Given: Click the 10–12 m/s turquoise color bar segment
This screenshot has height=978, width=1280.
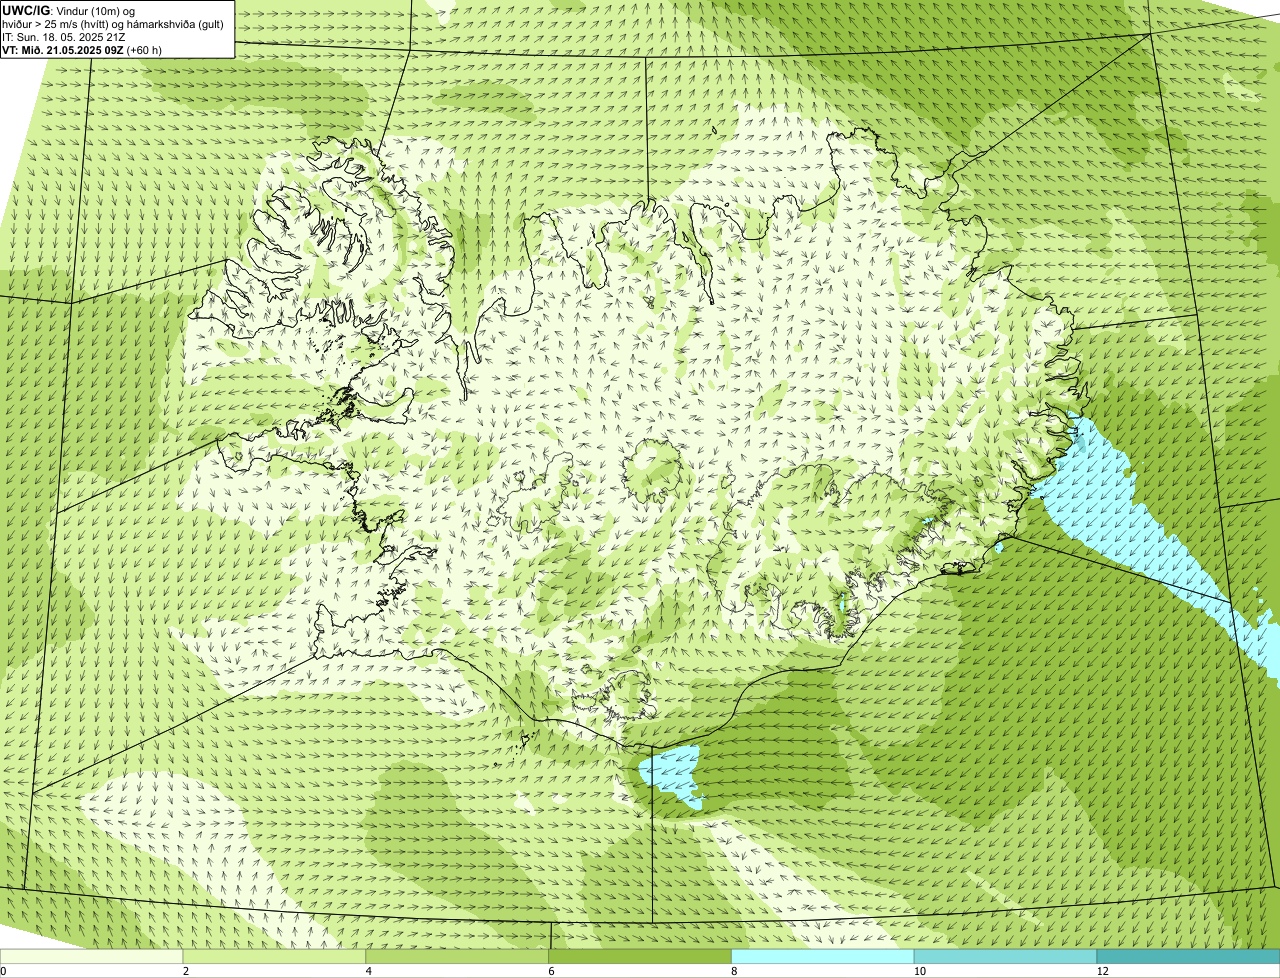Looking at the screenshot, I should (1005, 956).
